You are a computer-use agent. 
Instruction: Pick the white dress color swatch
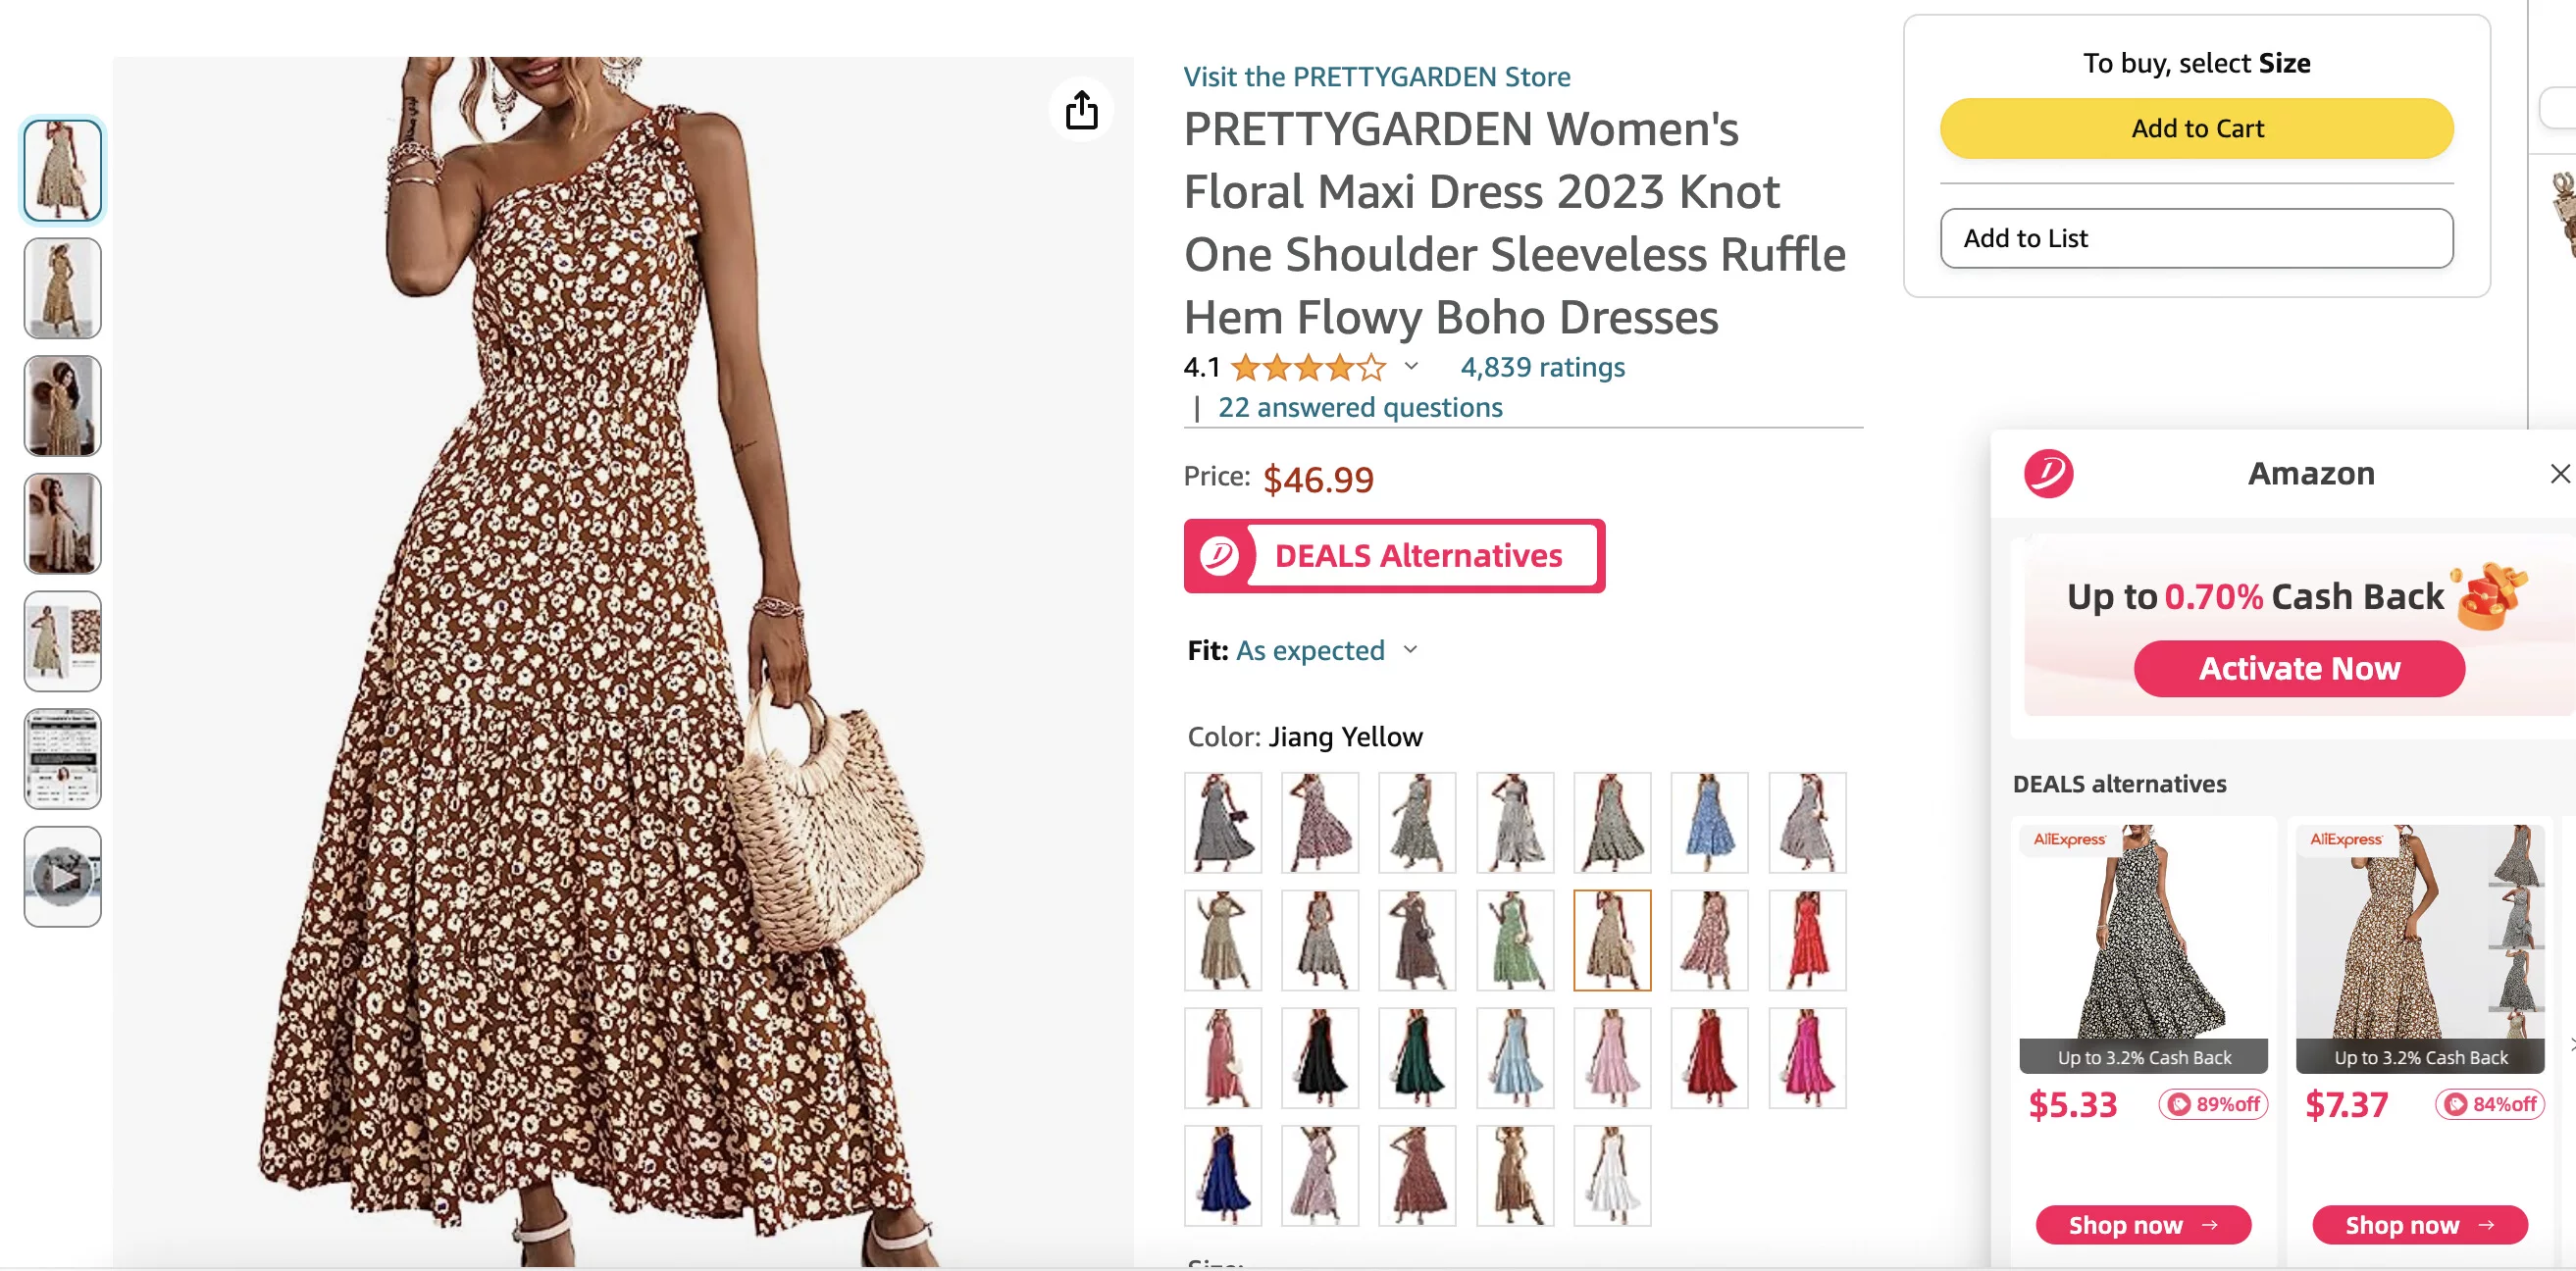[1612, 1176]
